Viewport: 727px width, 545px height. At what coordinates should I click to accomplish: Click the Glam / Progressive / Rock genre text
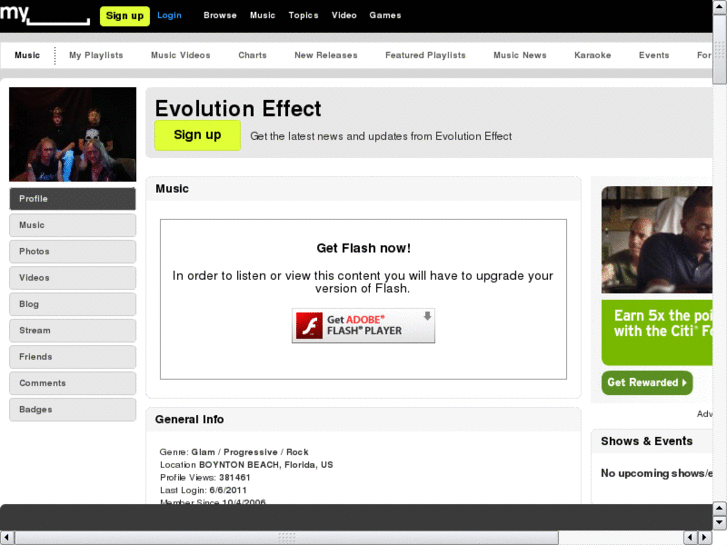click(x=250, y=452)
